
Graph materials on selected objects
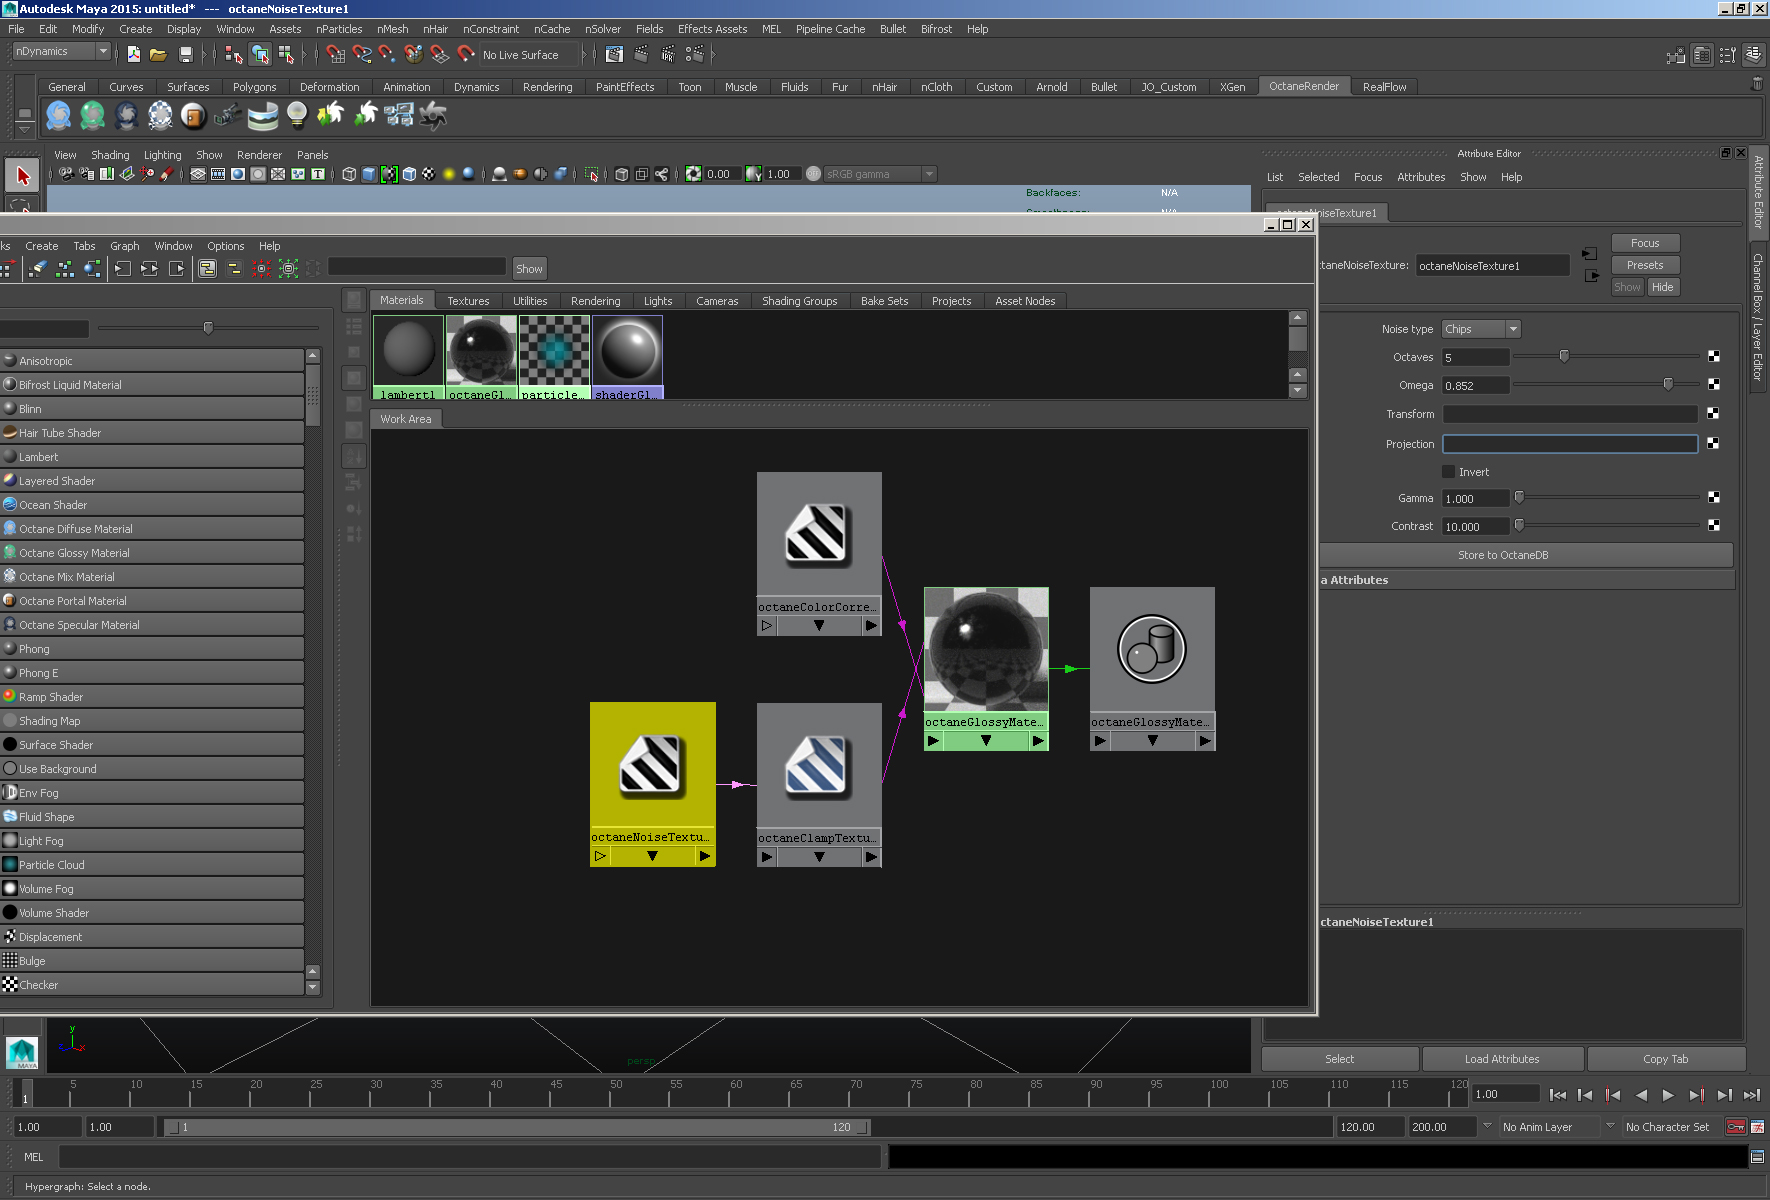coord(92,268)
